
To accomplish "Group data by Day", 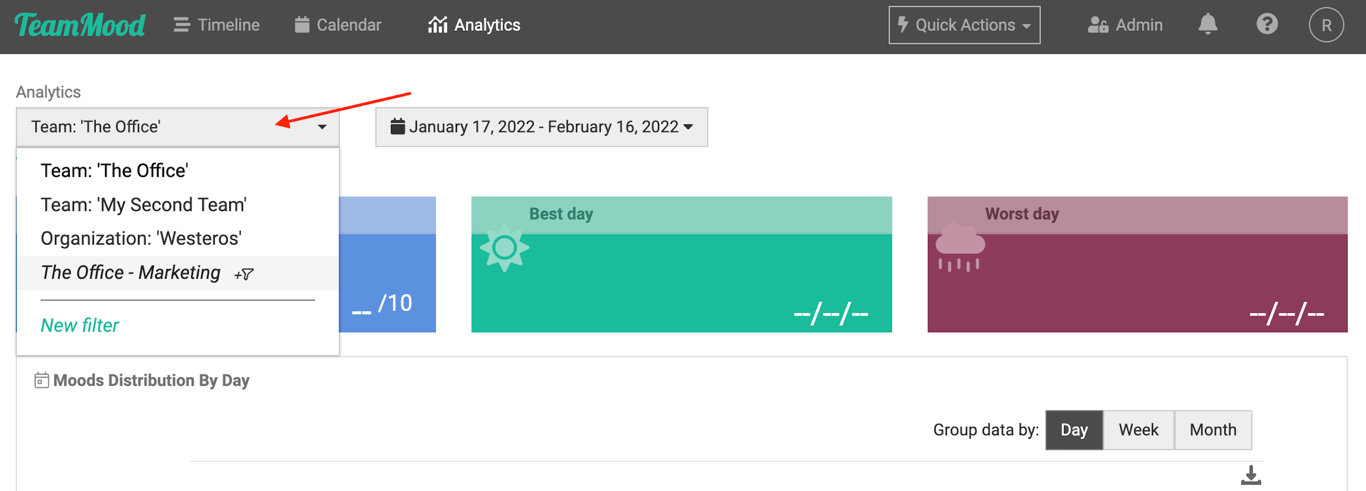I will [1073, 430].
